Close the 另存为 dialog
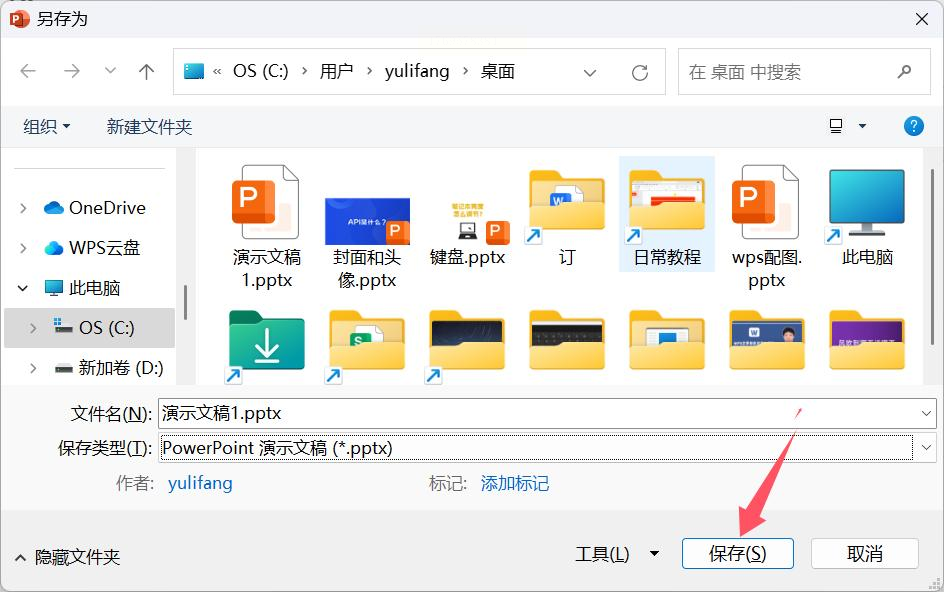The height and width of the screenshot is (592, 944). tap(922, 19)
